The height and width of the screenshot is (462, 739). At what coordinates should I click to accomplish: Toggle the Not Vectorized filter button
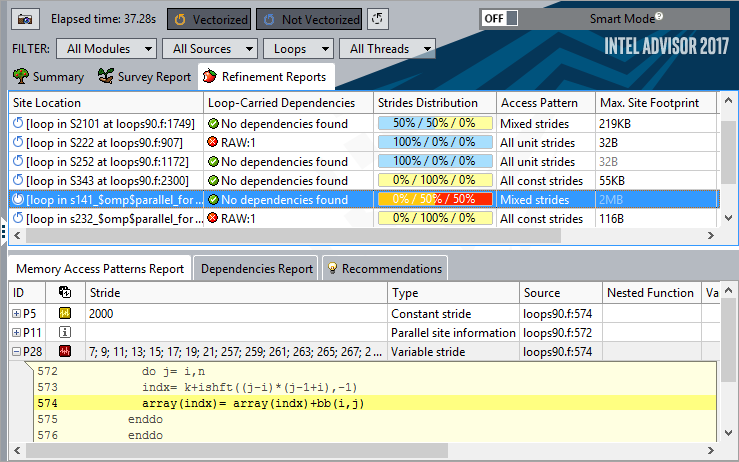309,19
